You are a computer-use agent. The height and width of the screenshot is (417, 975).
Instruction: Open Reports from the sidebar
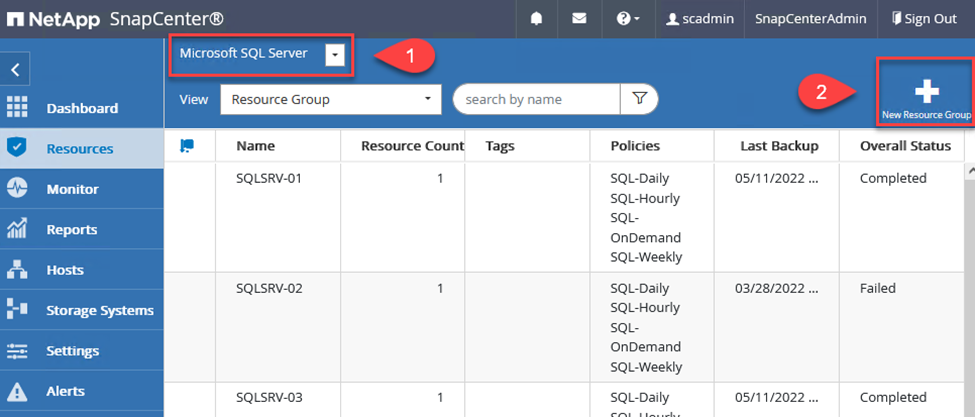click(71, 229)
